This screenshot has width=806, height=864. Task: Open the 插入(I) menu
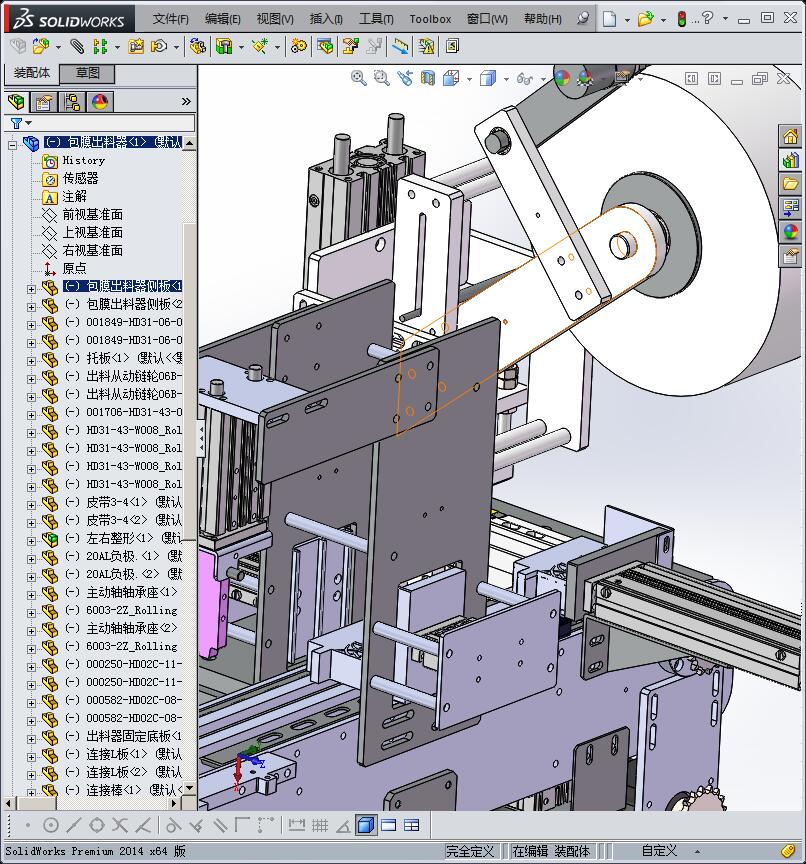tap(326, 19)
